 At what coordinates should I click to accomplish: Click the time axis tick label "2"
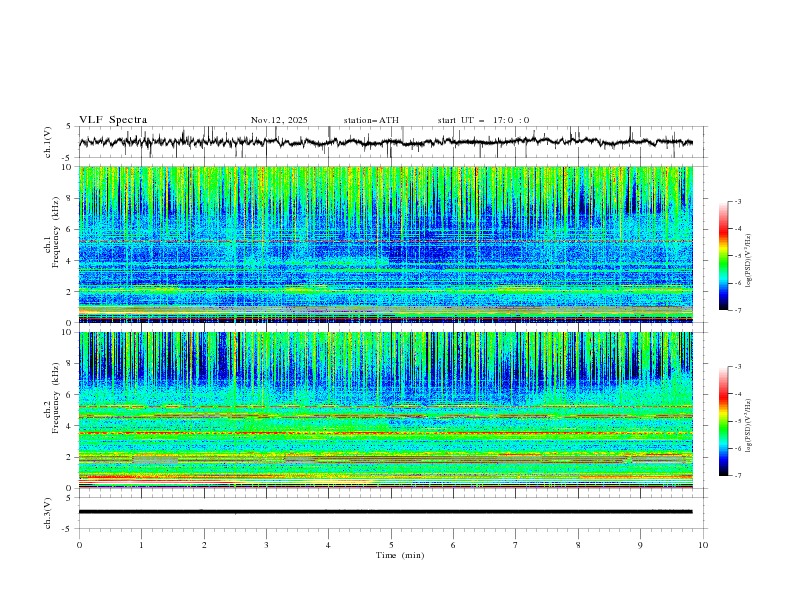tap(204, 545)
